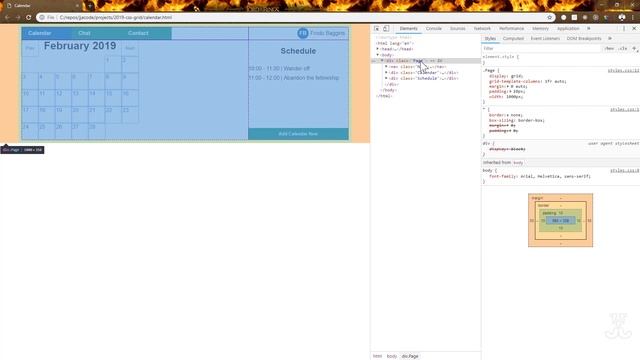Screen dimensions: 640x360
Task: Expand the margin shorthand property triangle
Action: pos(507,87)
